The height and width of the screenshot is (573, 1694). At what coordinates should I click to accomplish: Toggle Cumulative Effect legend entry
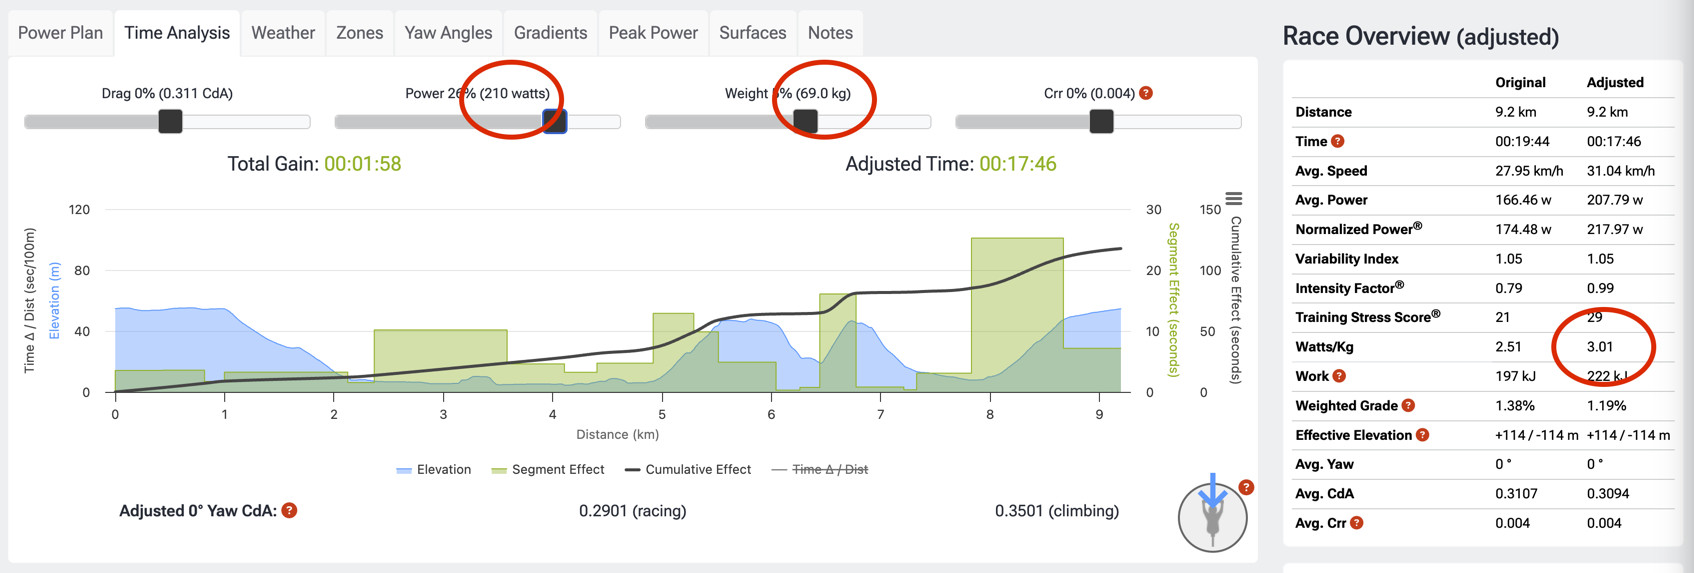pyautogui.click(x=688, y=470)
